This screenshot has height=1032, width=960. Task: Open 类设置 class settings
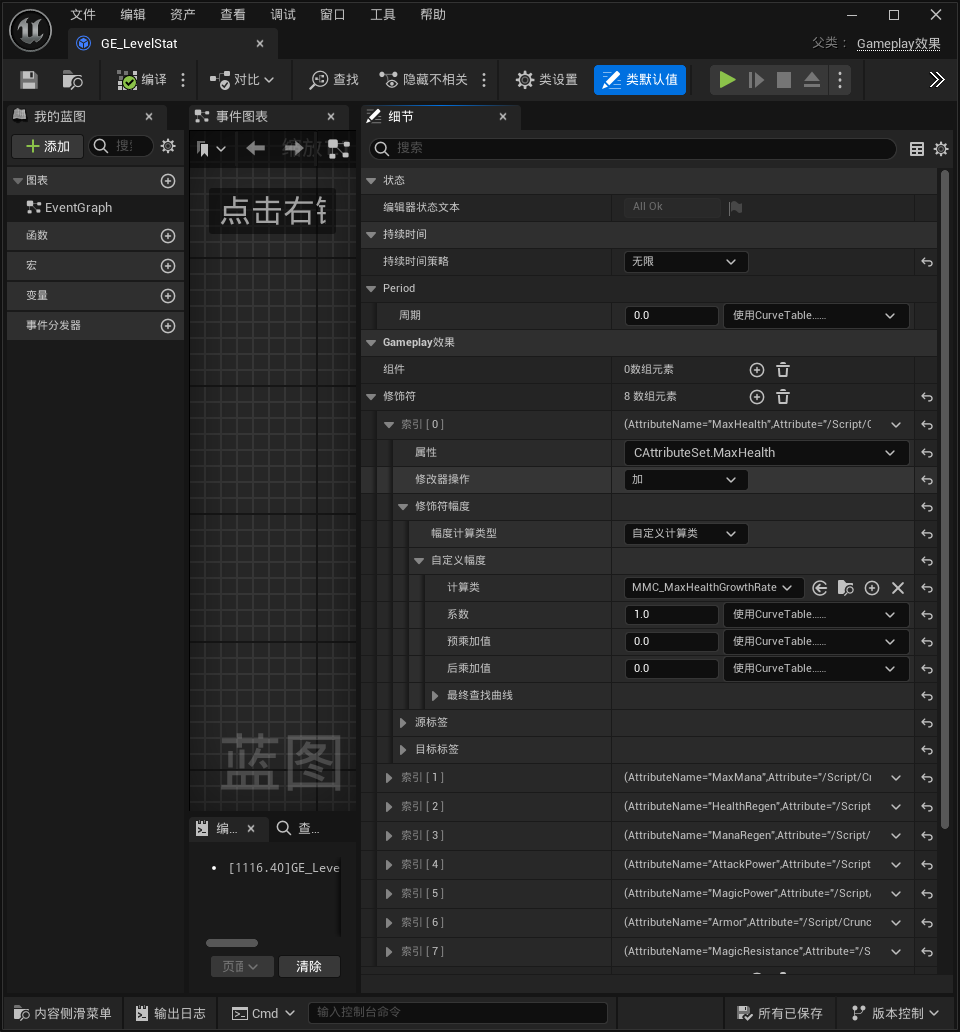pos(547,80)
